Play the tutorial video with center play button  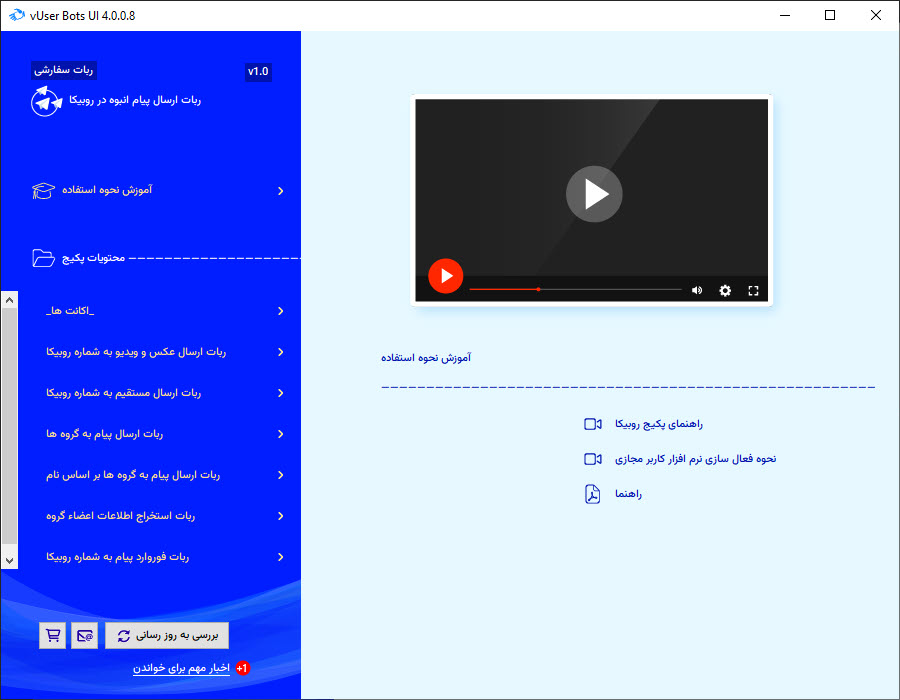coord(594,194)
